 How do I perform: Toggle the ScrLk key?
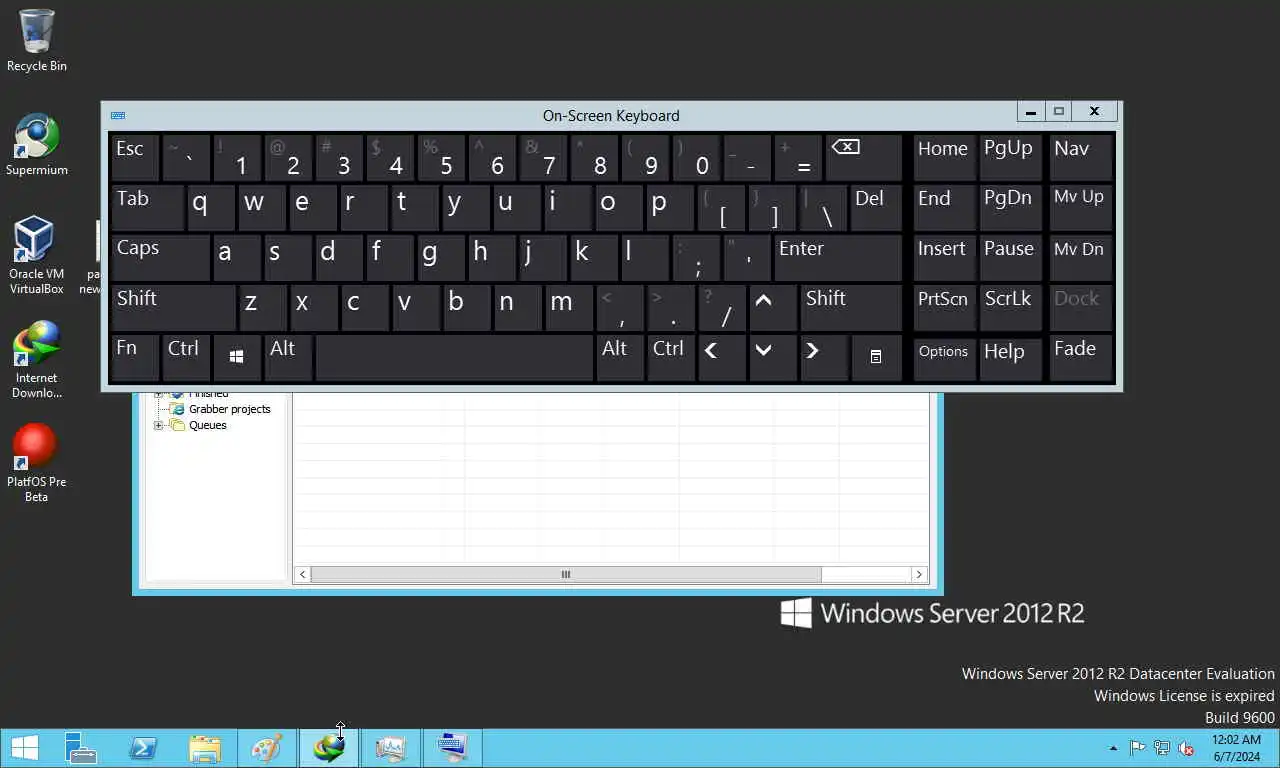click(x=1010, y=308)
